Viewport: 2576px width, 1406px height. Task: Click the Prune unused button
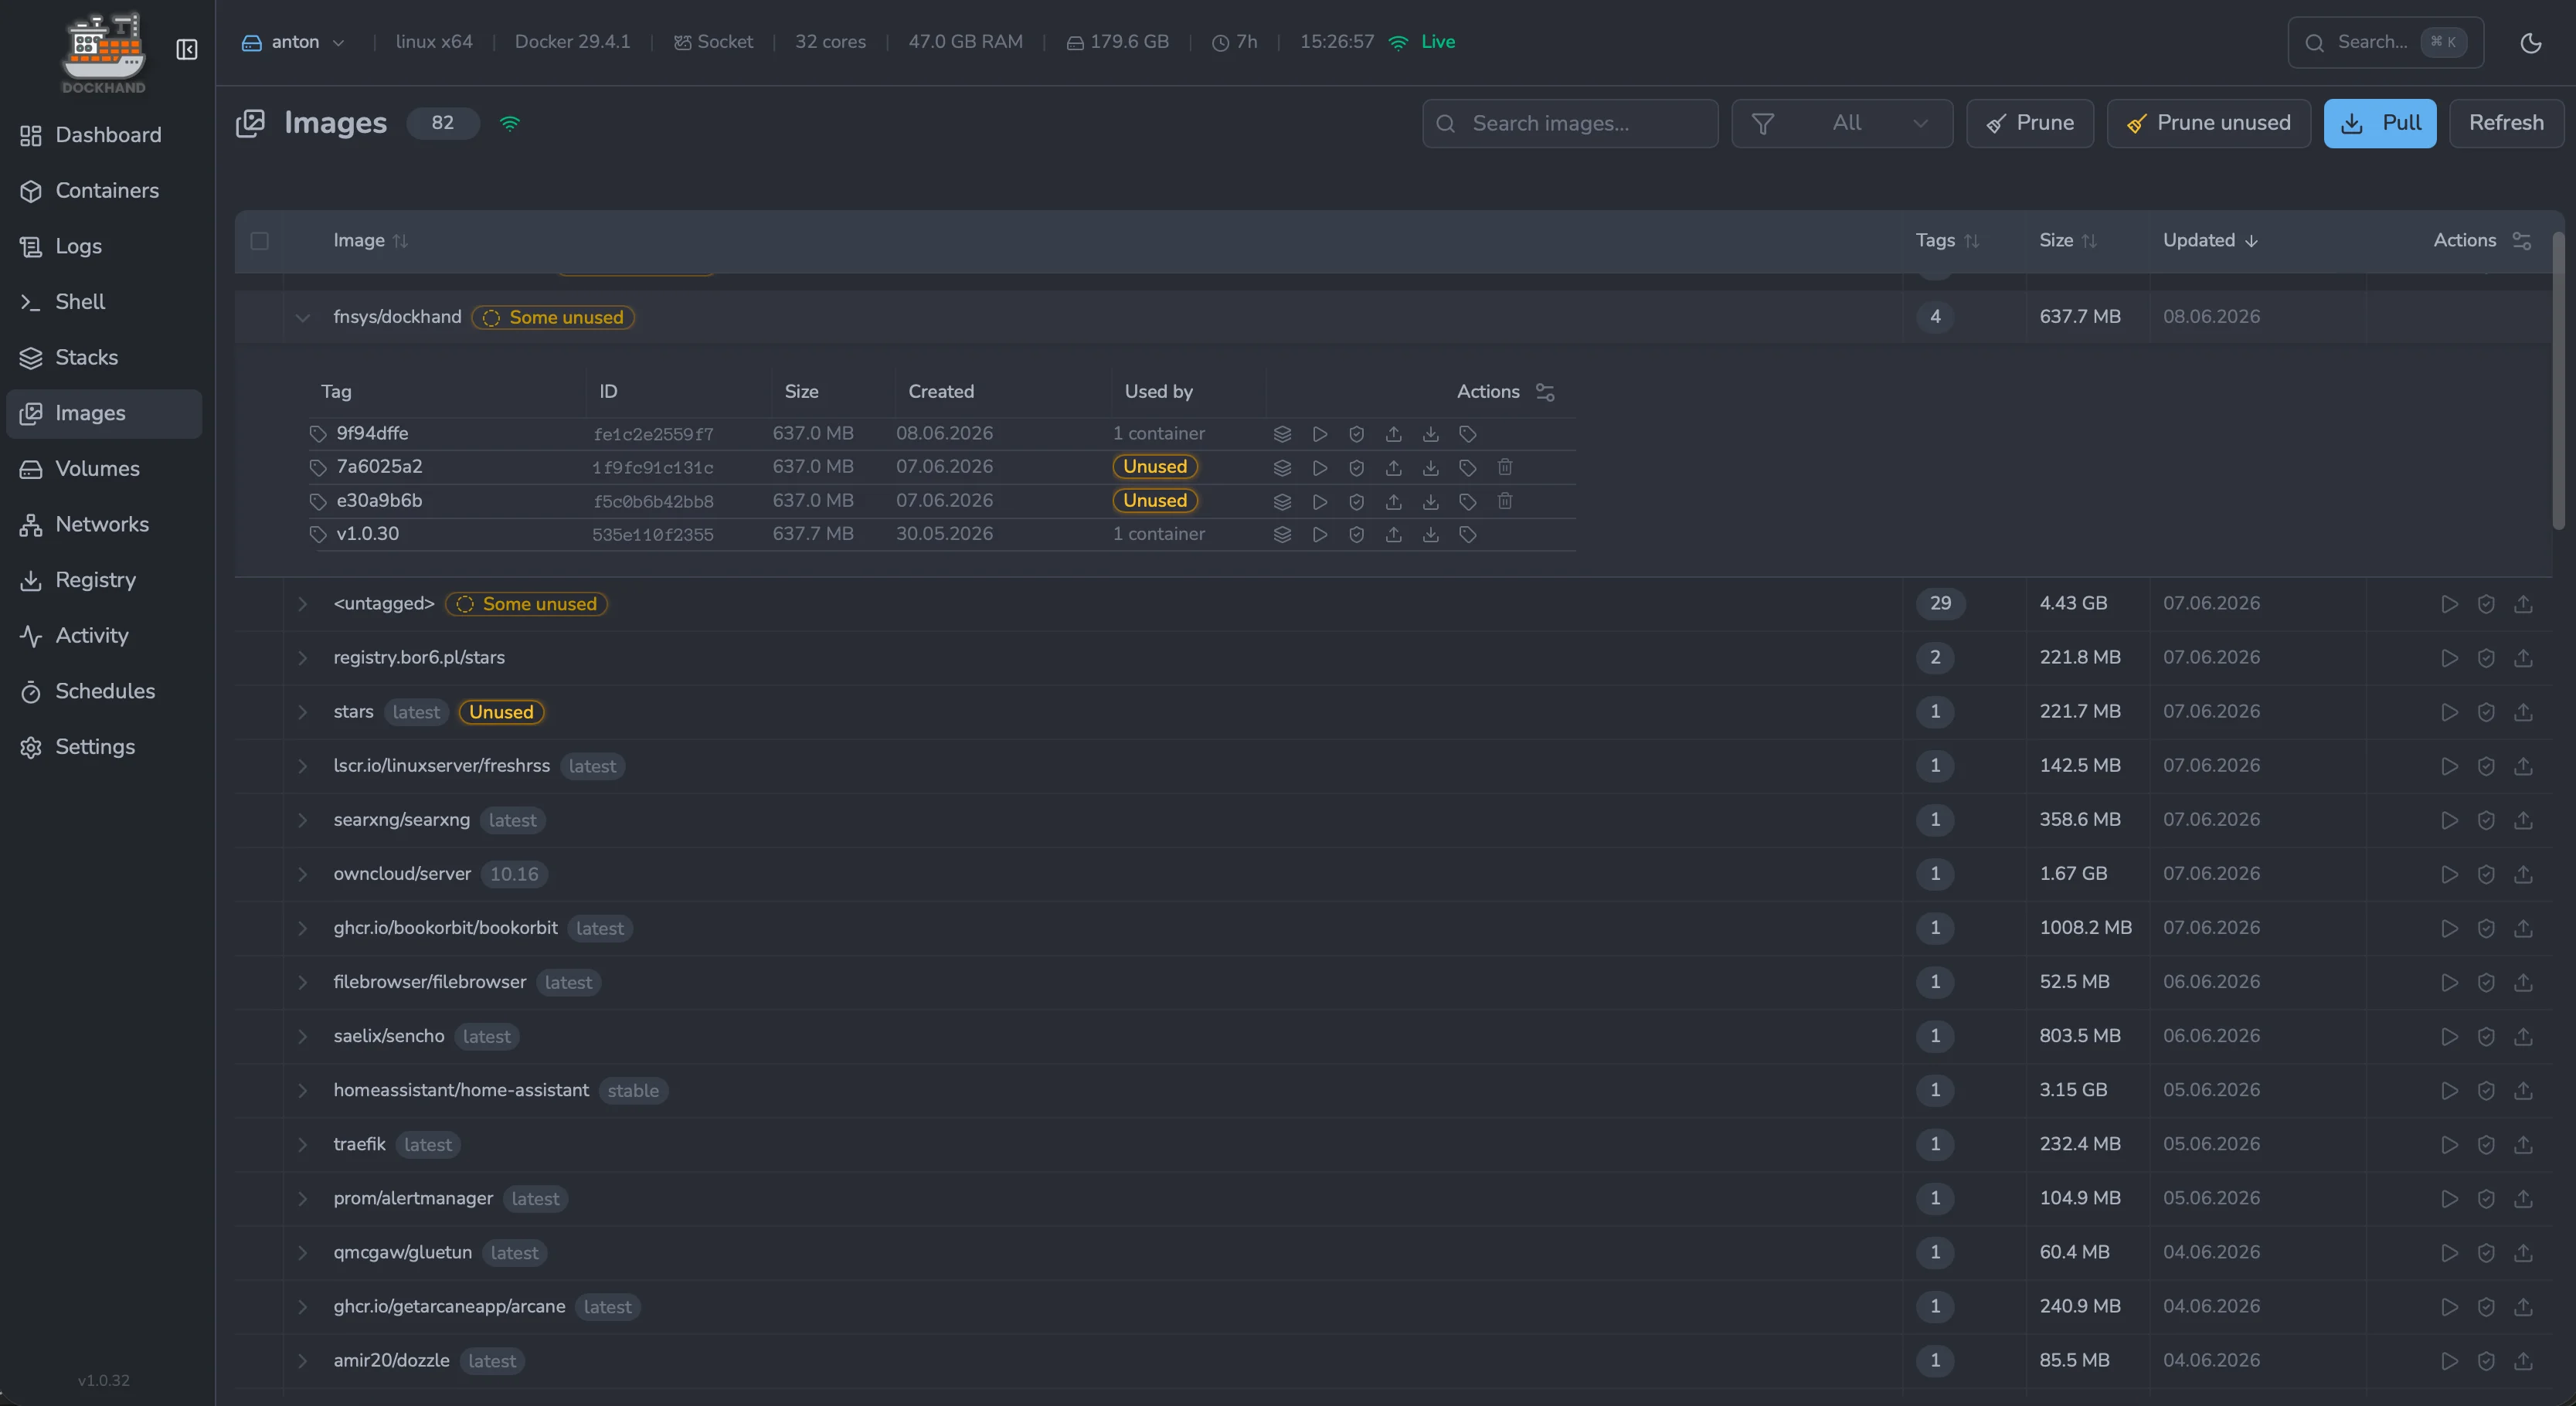(x=2208, y=123)
